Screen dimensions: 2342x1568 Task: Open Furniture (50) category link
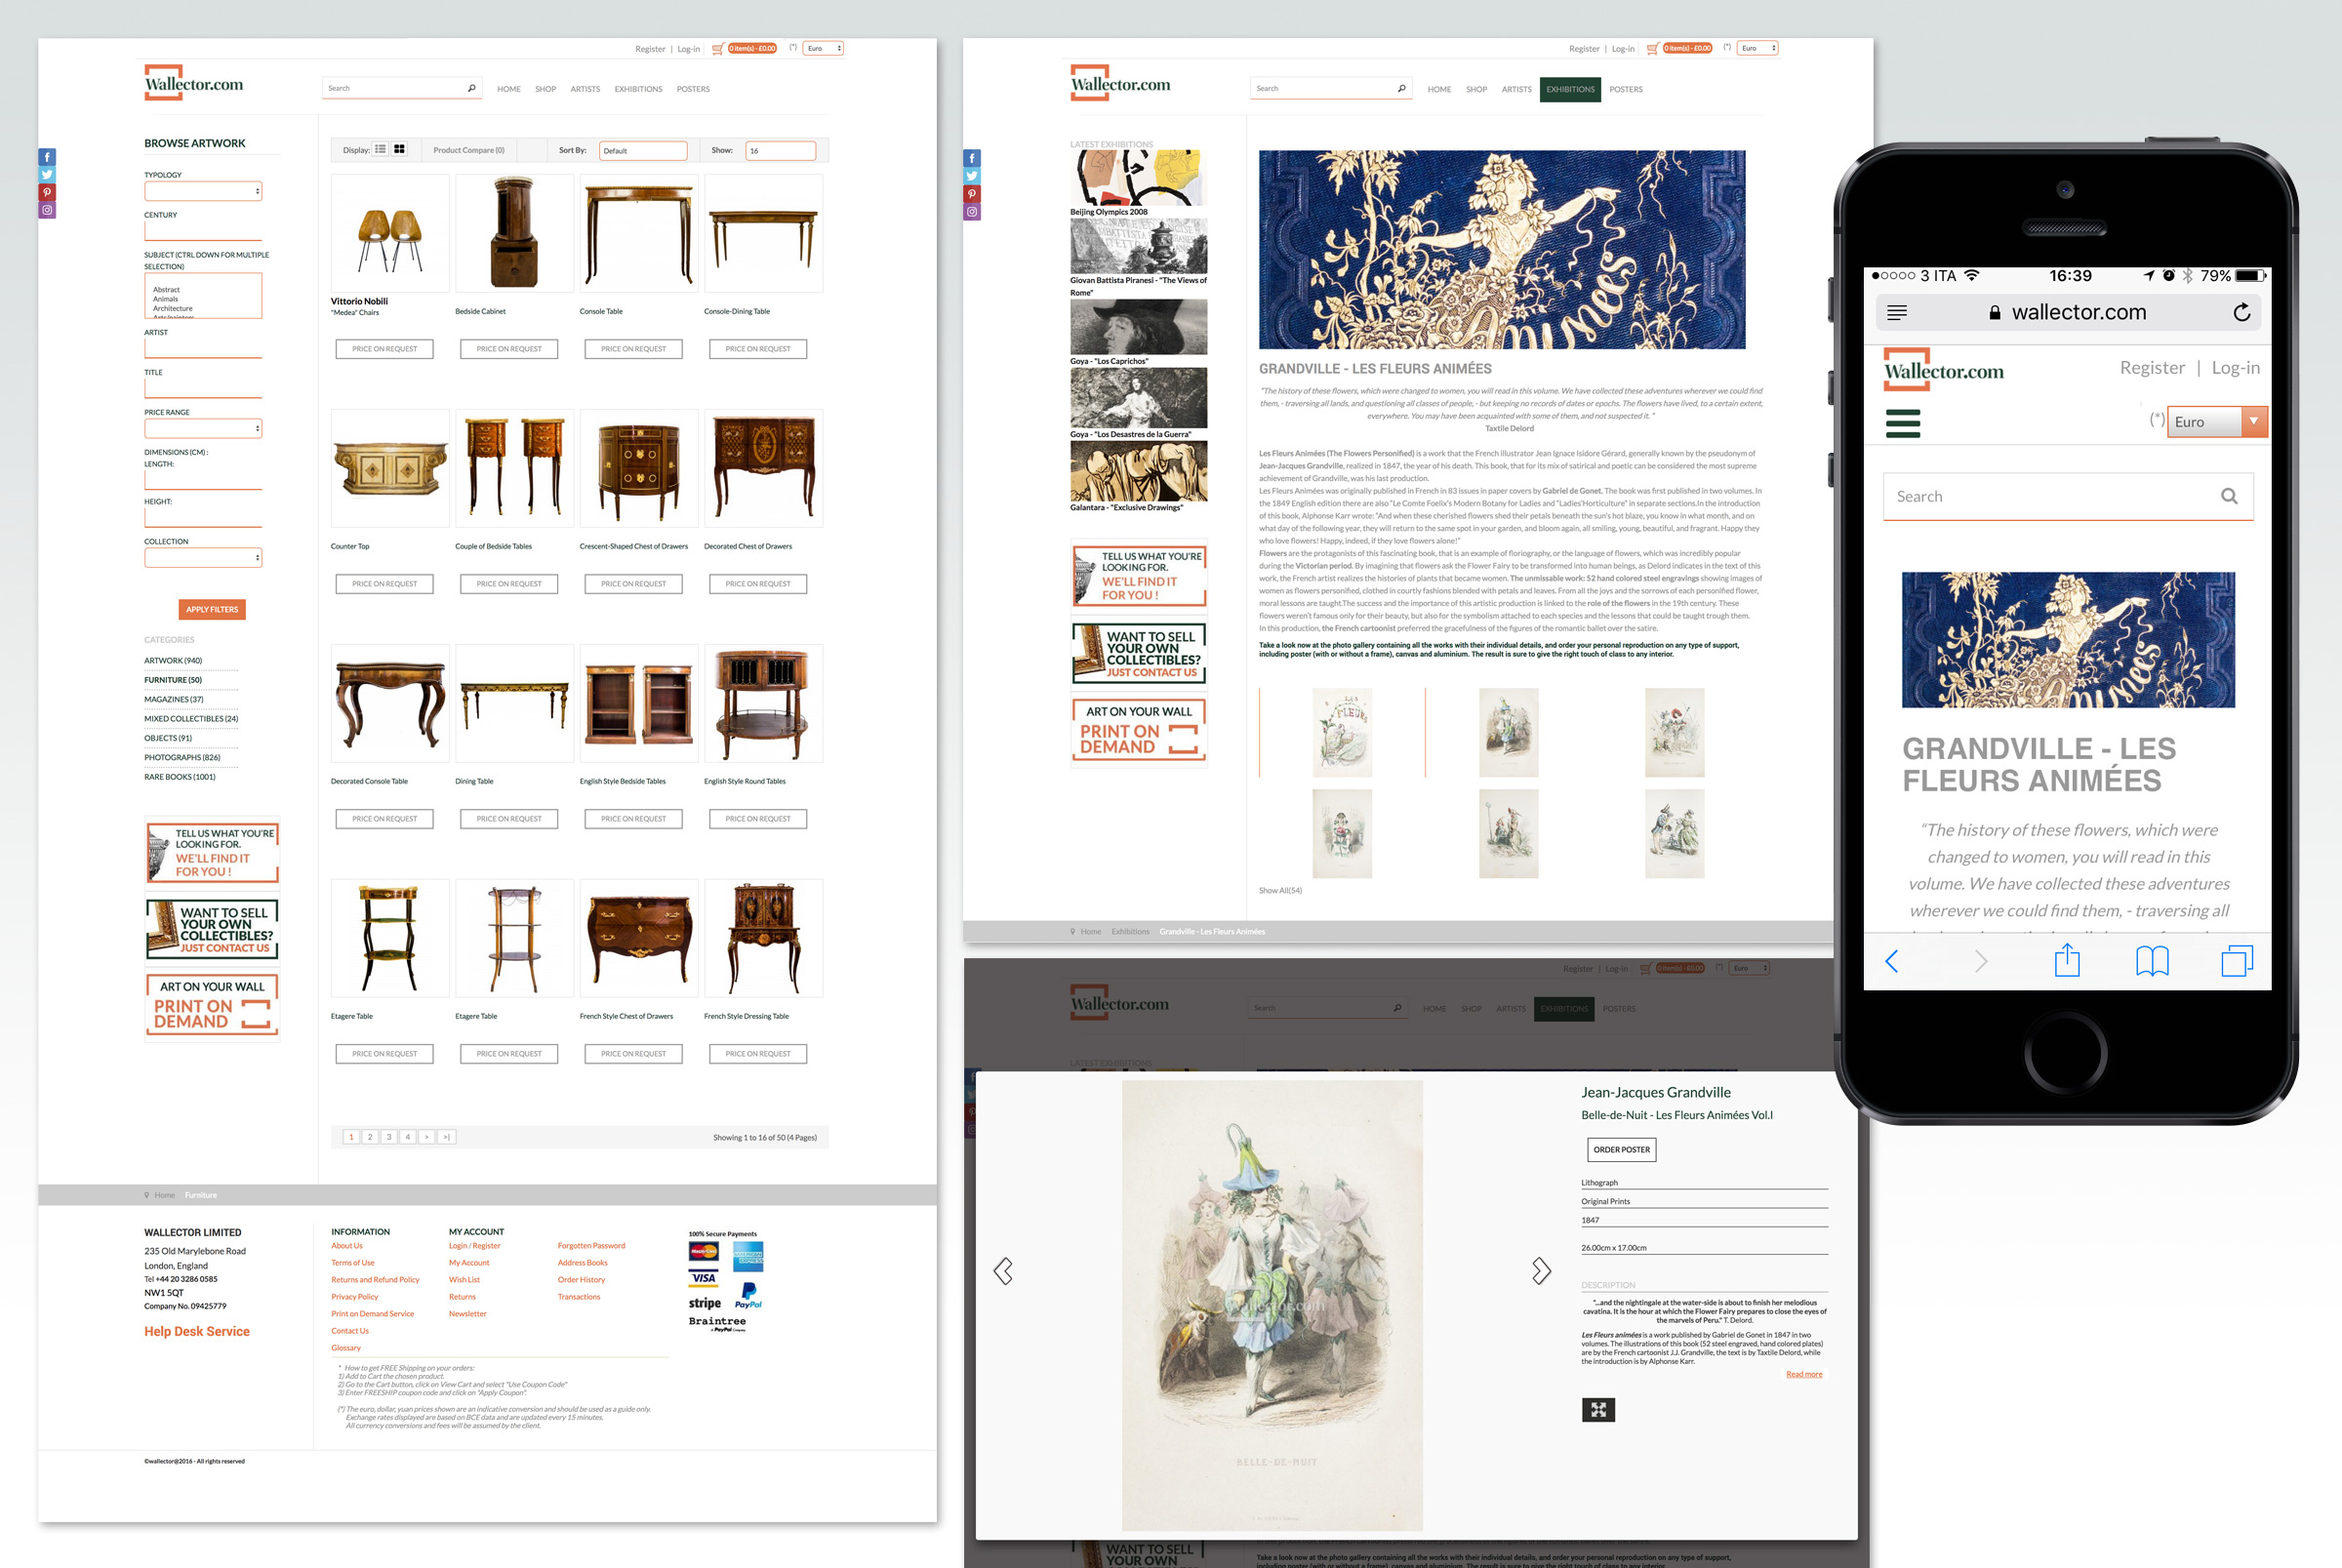tap(173, 680)
